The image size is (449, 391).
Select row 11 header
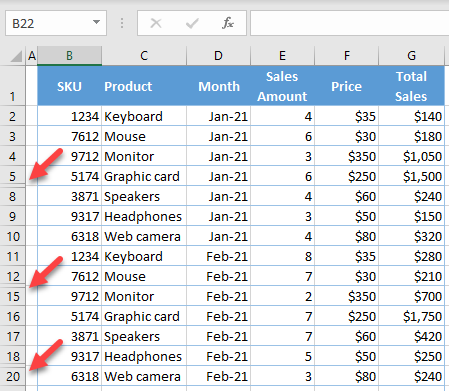coord(13,256)
